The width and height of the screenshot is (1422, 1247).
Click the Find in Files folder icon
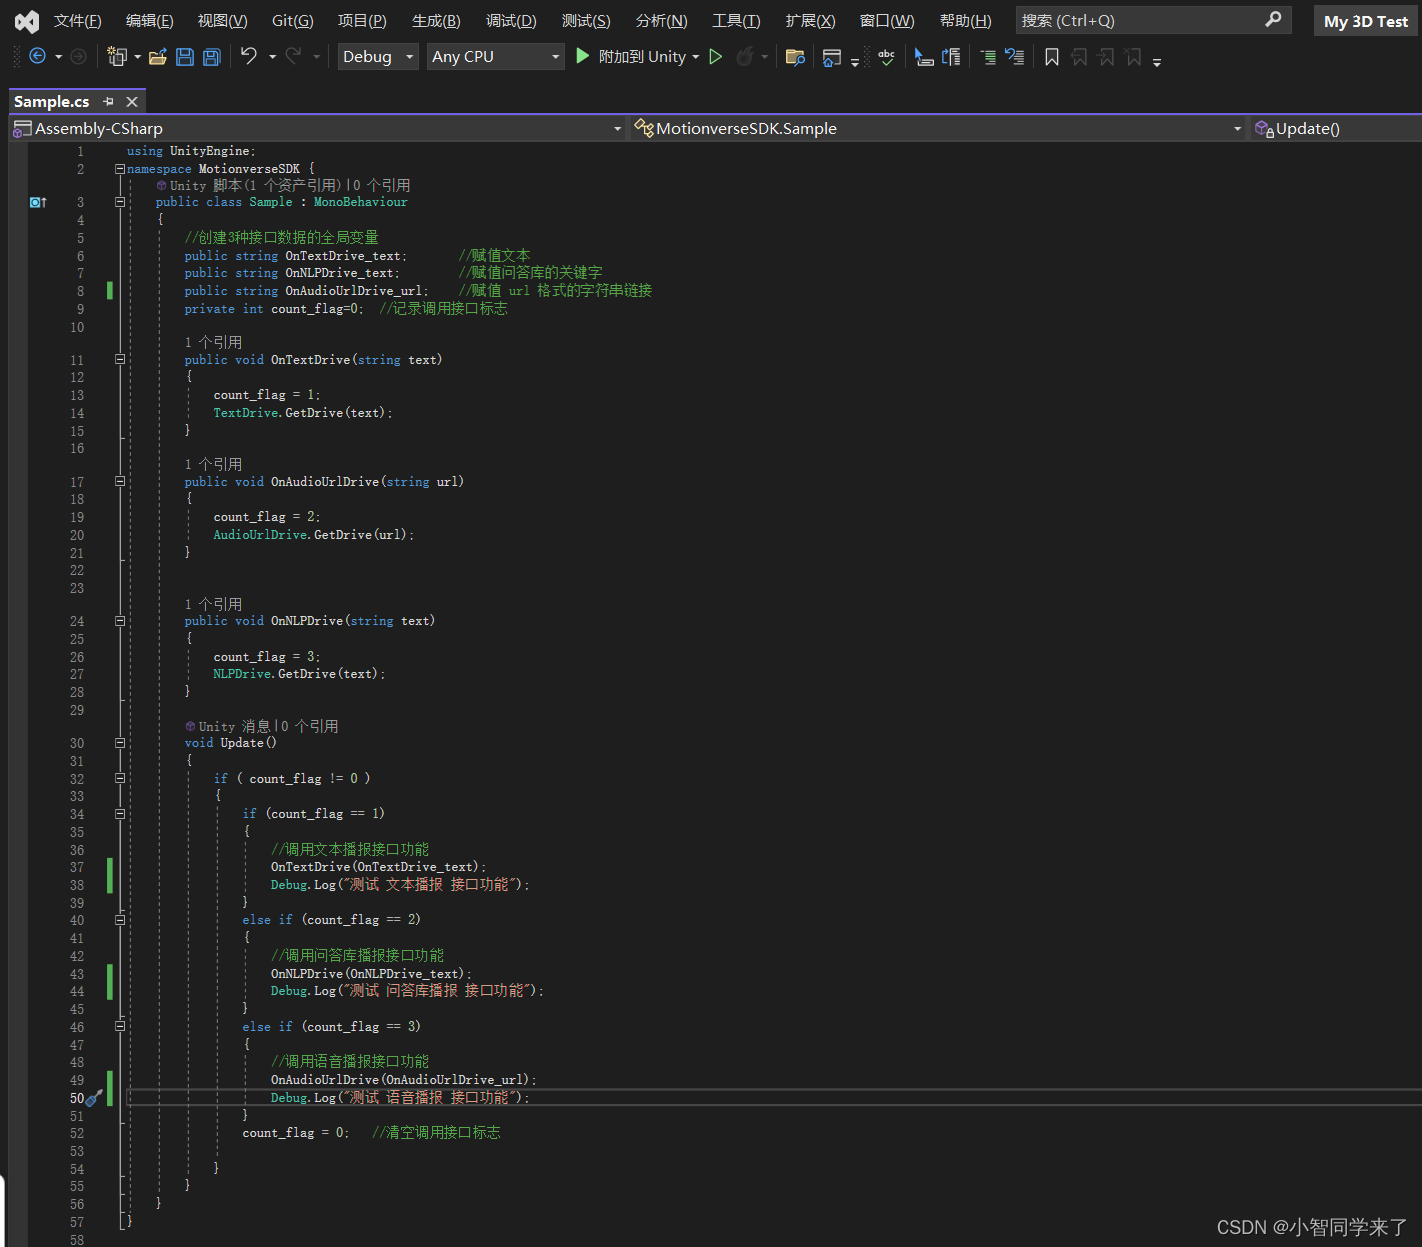tap(795, 57)
